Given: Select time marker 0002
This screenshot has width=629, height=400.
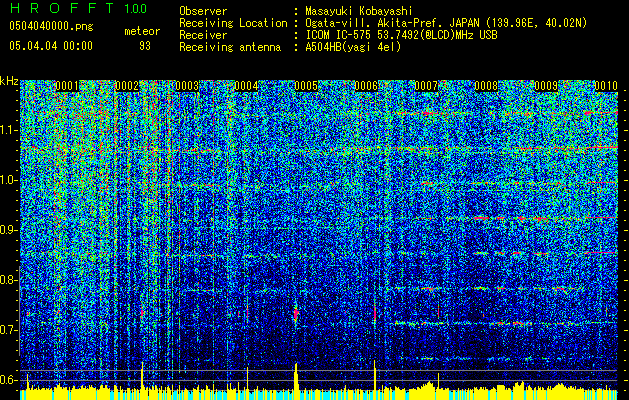Looking at the screenshot, I should click(x=127, y=86).
